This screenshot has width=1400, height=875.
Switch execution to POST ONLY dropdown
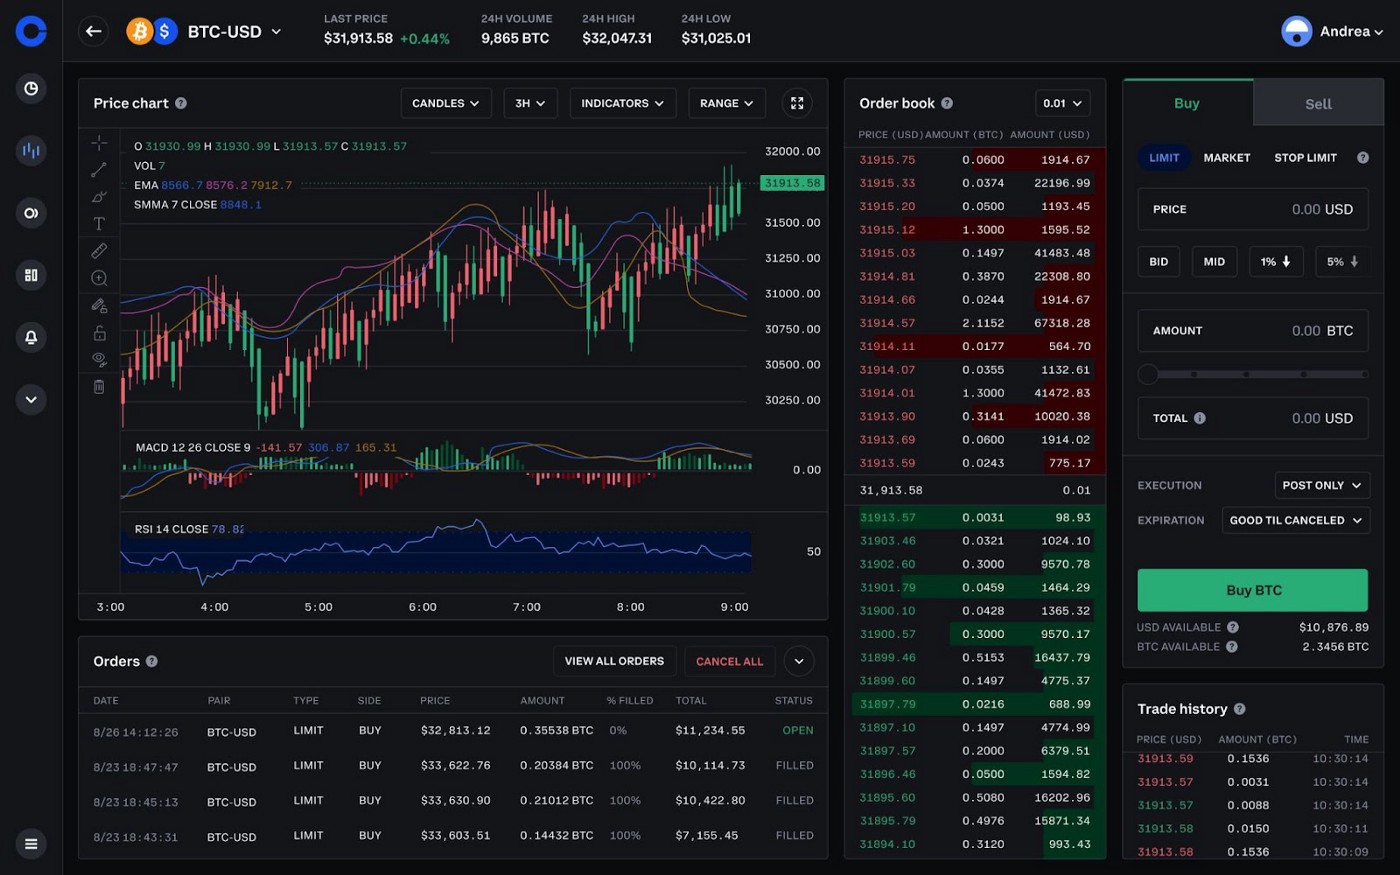1322,485
